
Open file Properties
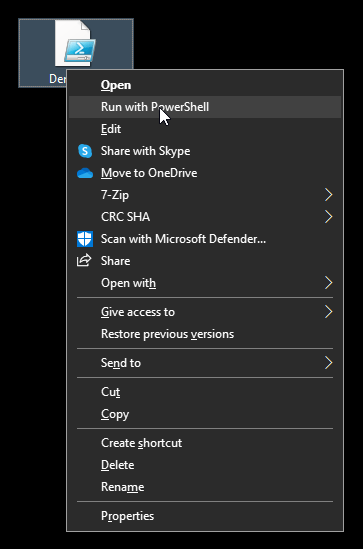[205, 516]
